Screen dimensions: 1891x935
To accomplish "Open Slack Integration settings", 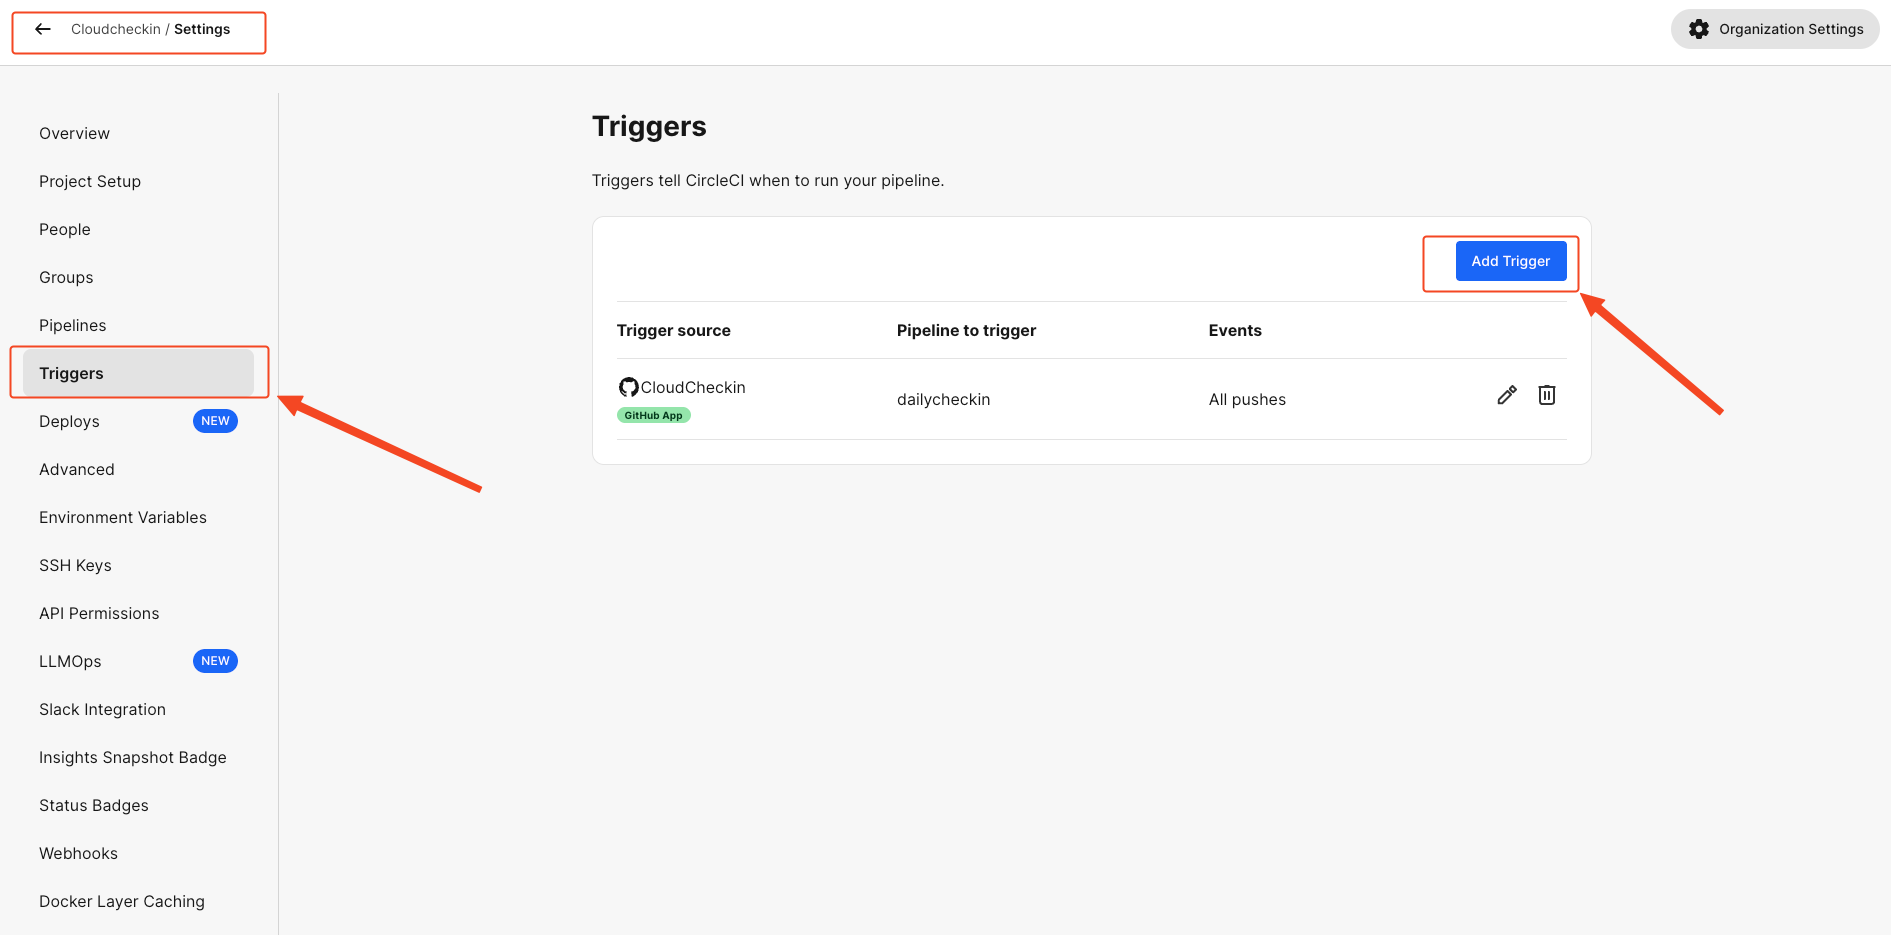I will coord(103,709).
